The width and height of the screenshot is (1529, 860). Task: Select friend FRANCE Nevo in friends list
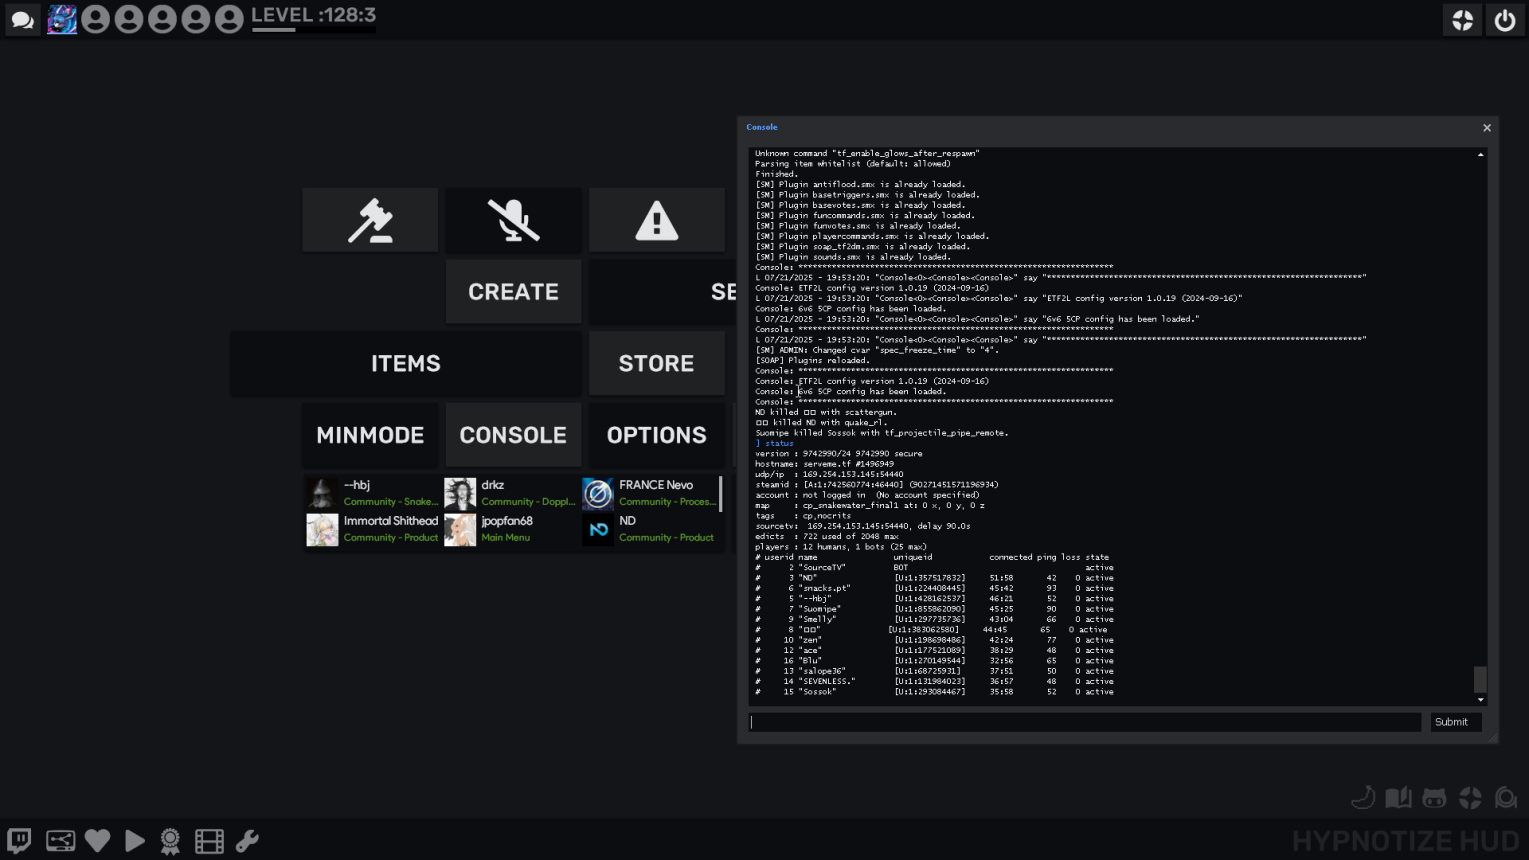coord(650,493)
